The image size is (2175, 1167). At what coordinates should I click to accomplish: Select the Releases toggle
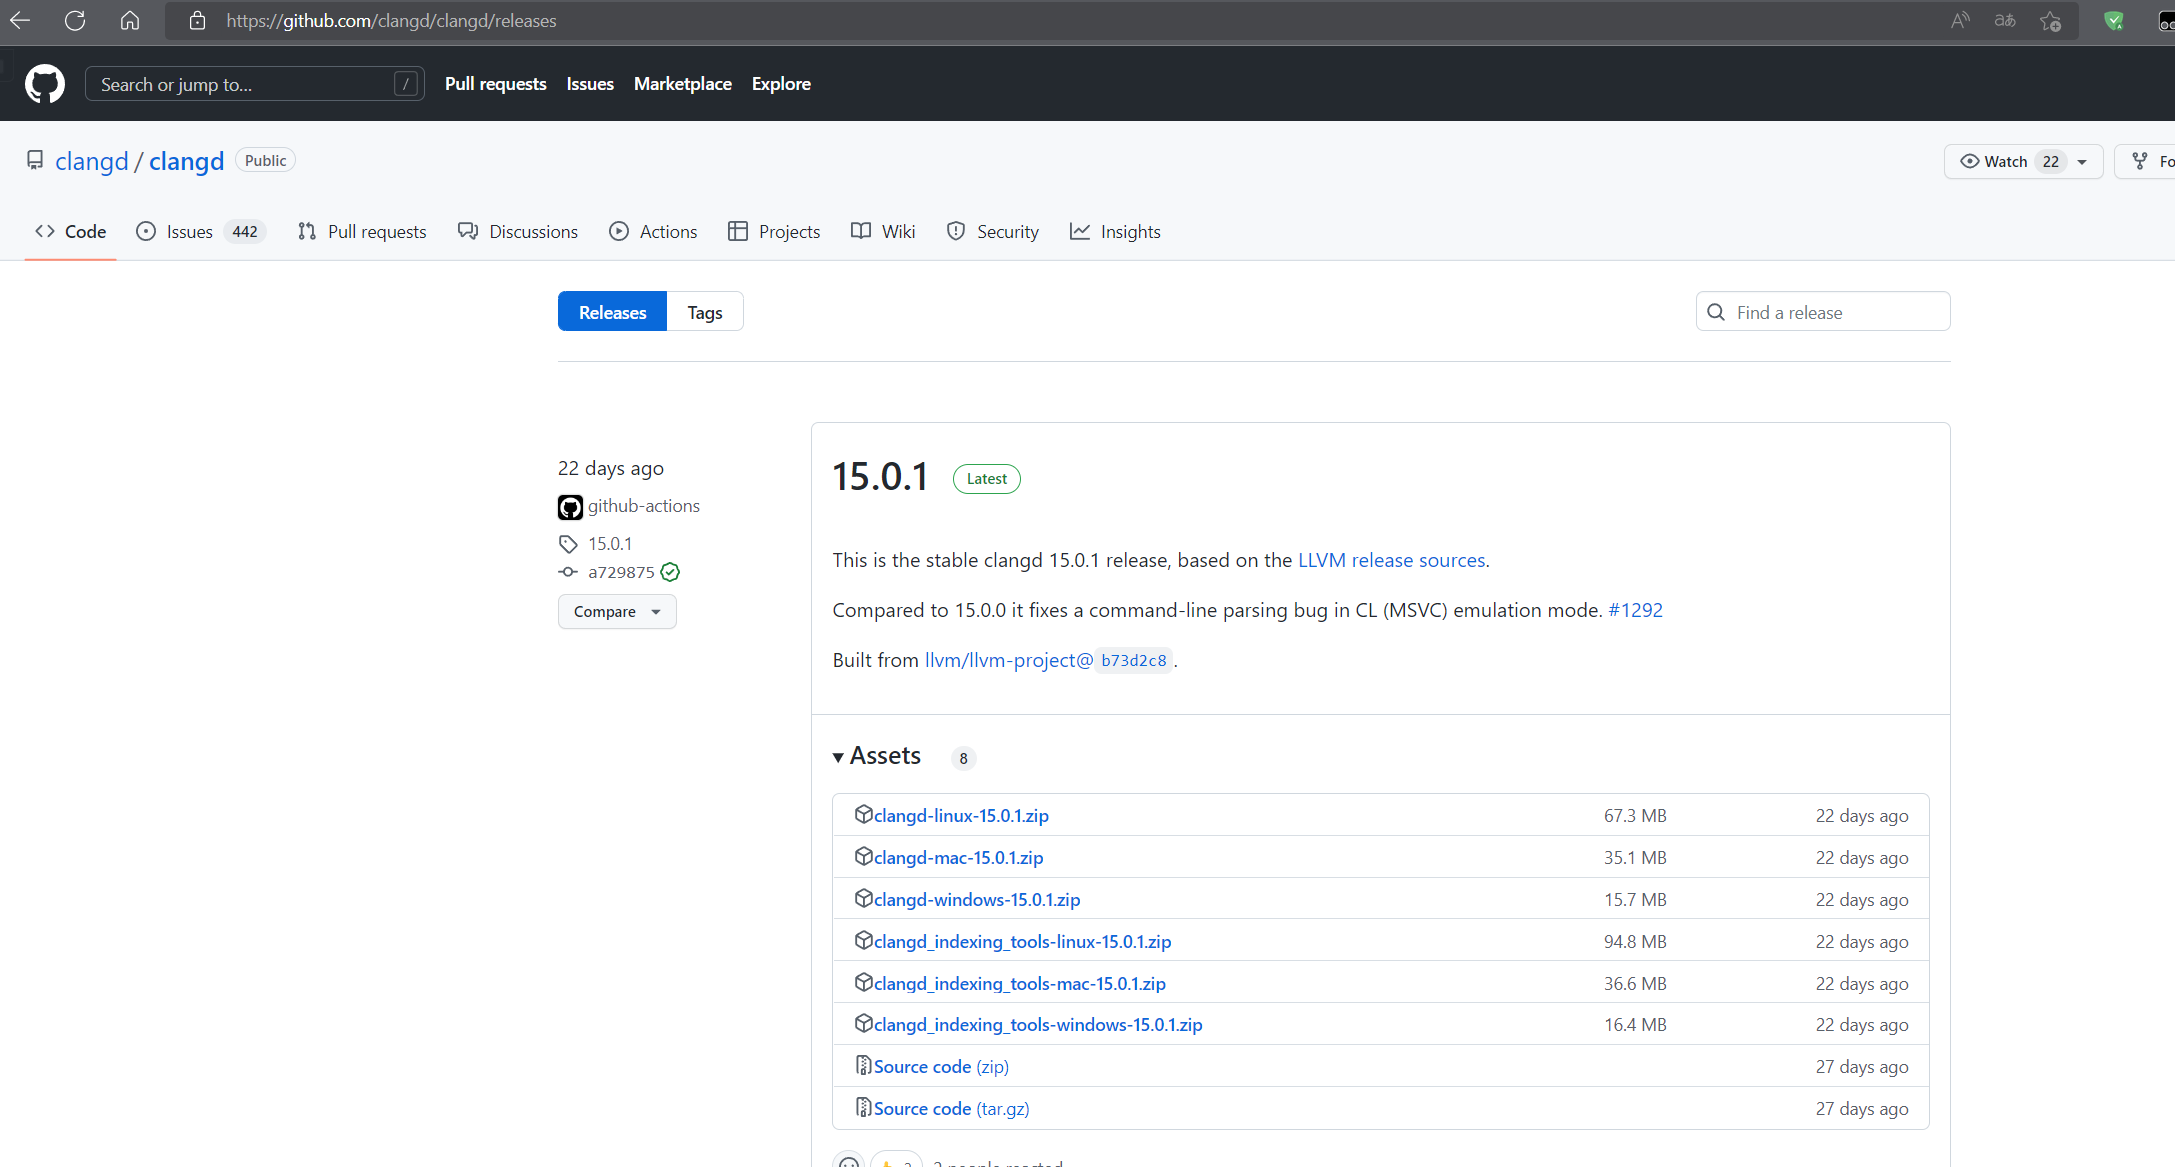[611, 311]
